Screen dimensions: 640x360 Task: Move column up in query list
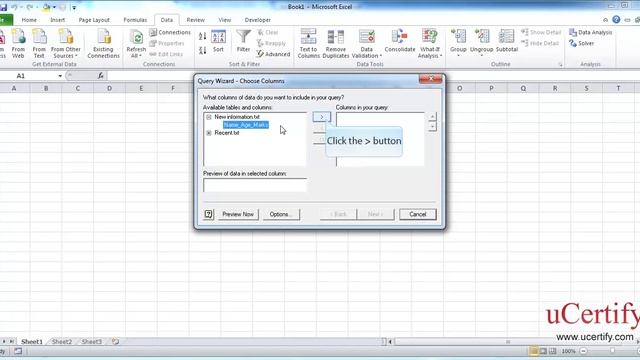point(432,117)
